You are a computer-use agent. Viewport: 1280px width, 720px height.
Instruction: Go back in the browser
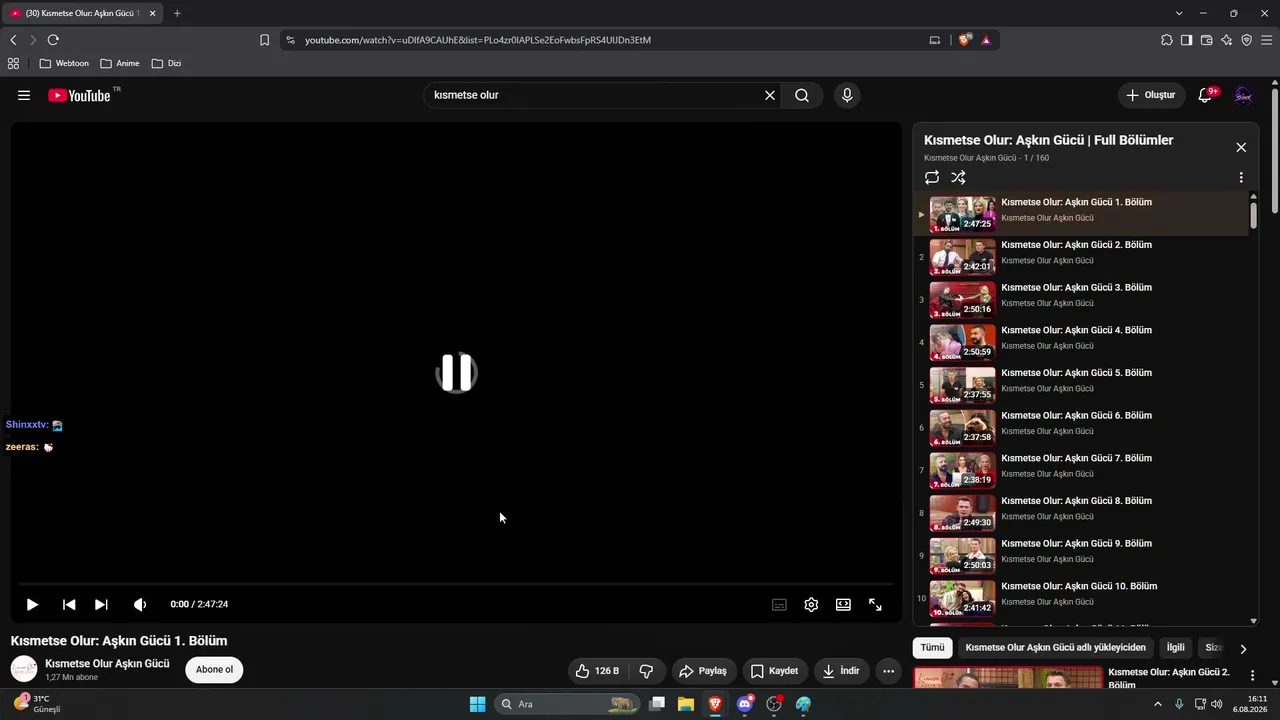[13, 40]
